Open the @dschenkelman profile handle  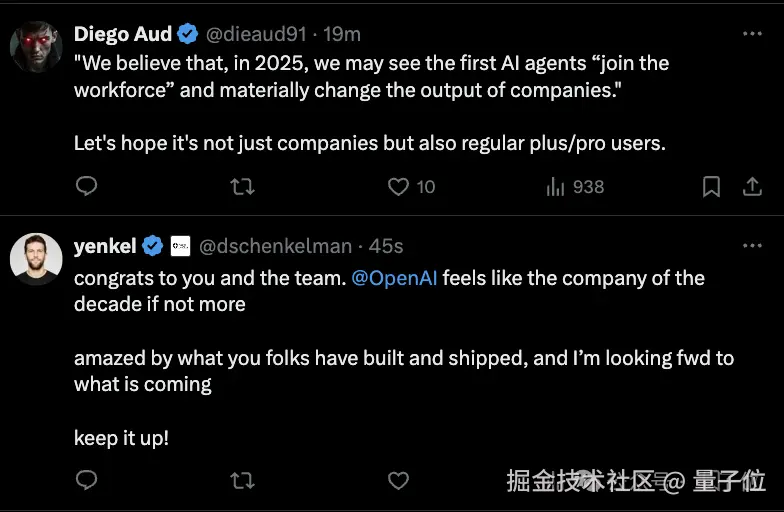tap(276, 246)
